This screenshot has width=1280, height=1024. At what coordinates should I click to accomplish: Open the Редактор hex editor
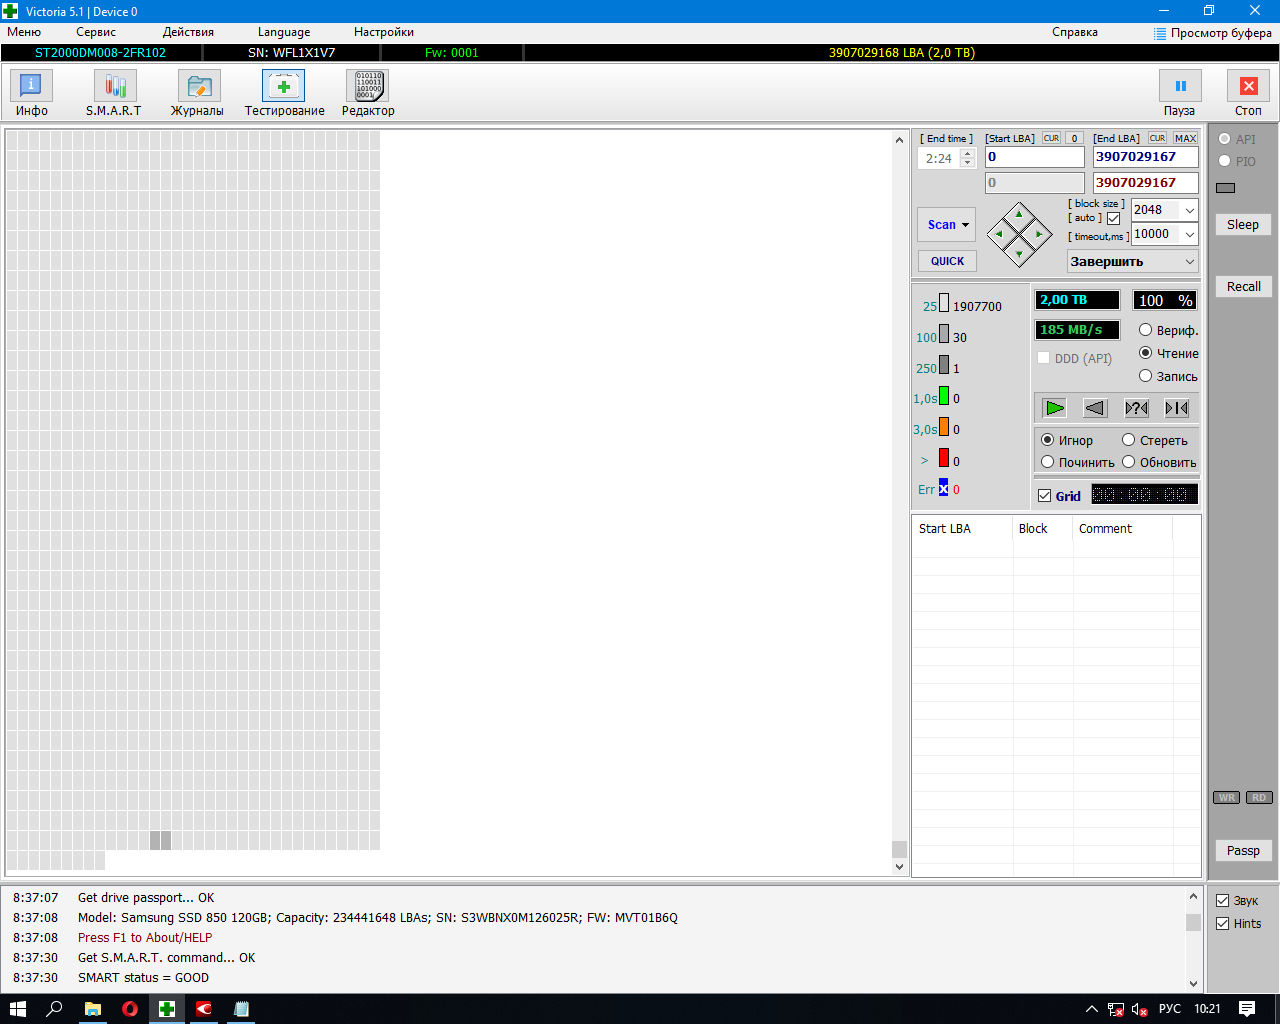pos(367,93)
